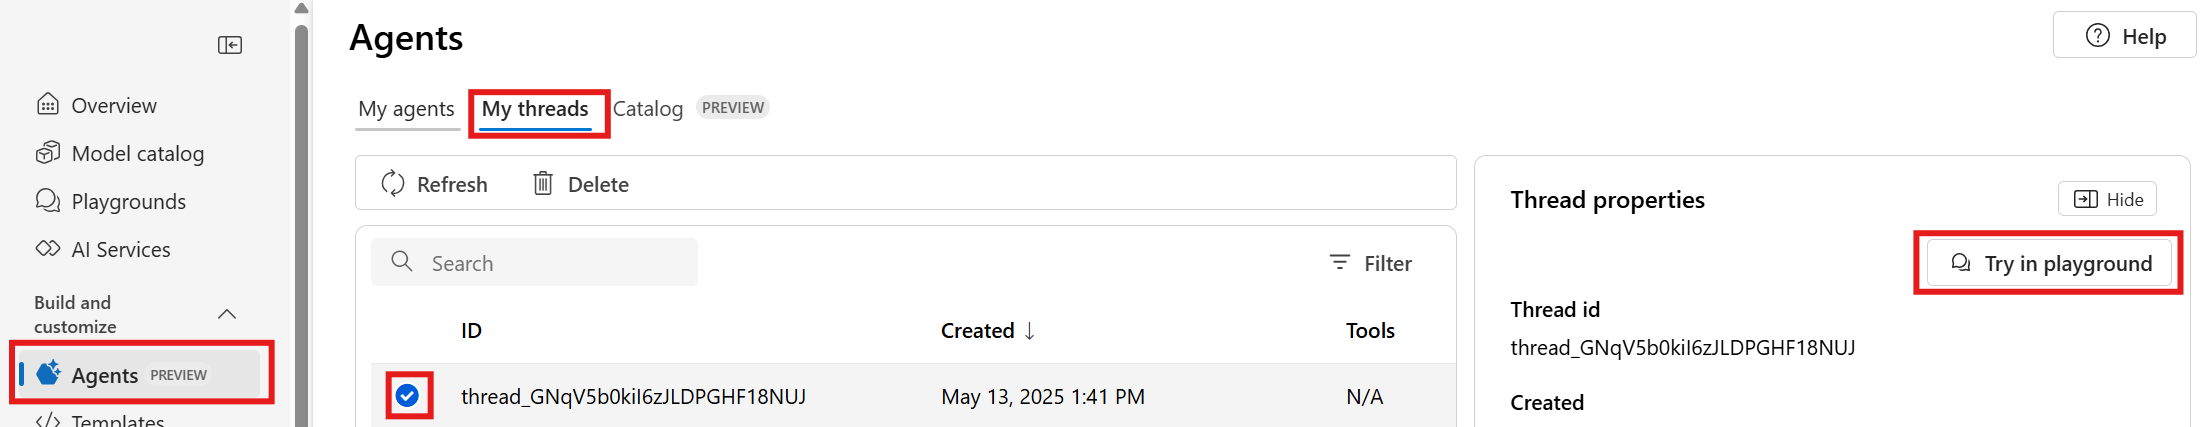The height and width of the screenshot is (427, 2200).
Task: Focus the thread Search field
Action: click(x=535, y=262)
